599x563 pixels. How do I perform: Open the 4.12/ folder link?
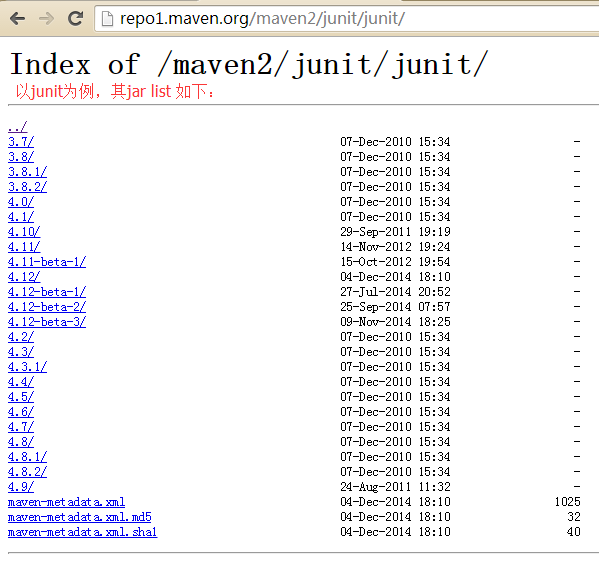coord(24,277)
